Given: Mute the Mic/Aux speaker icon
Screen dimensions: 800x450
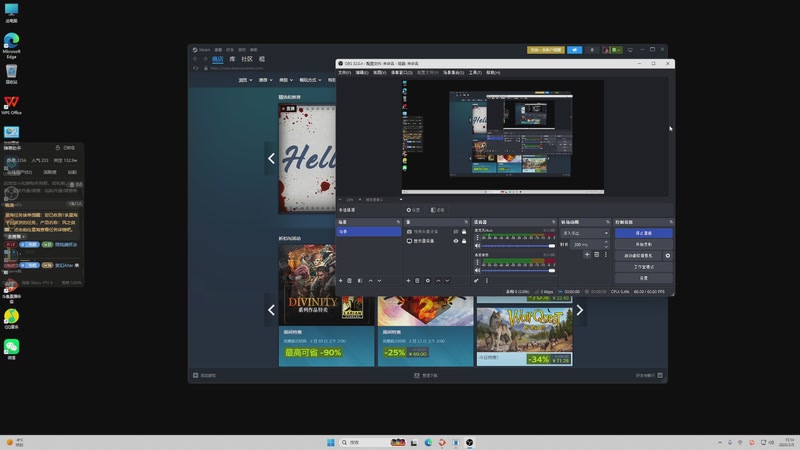Looking at the screenshot, I should (478, 246).
